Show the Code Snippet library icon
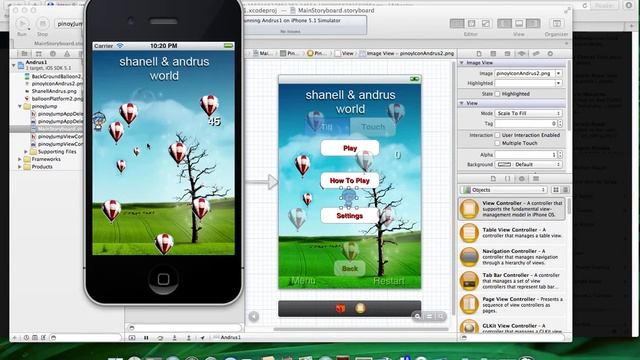 click(x=507, y=179)
